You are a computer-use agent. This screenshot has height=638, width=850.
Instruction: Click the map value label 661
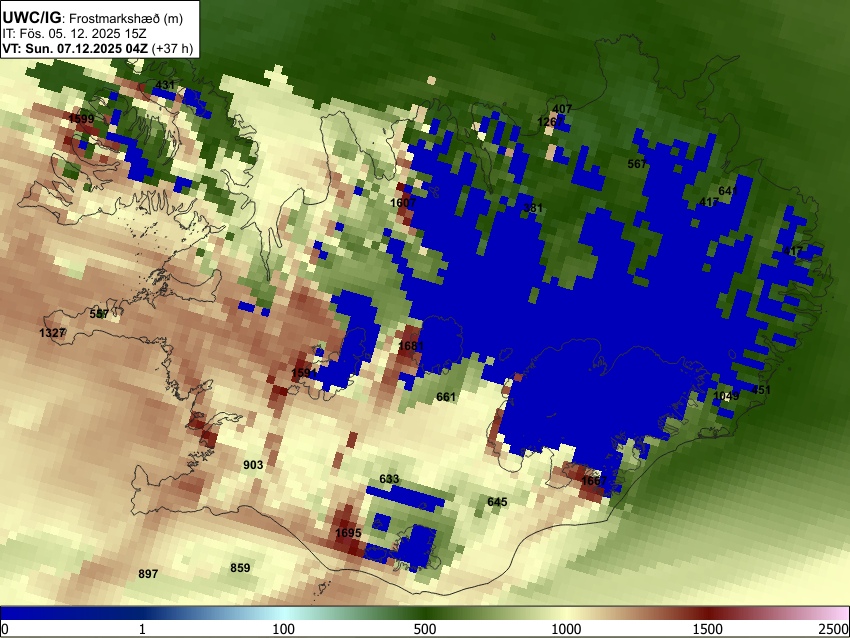(446, 397)
